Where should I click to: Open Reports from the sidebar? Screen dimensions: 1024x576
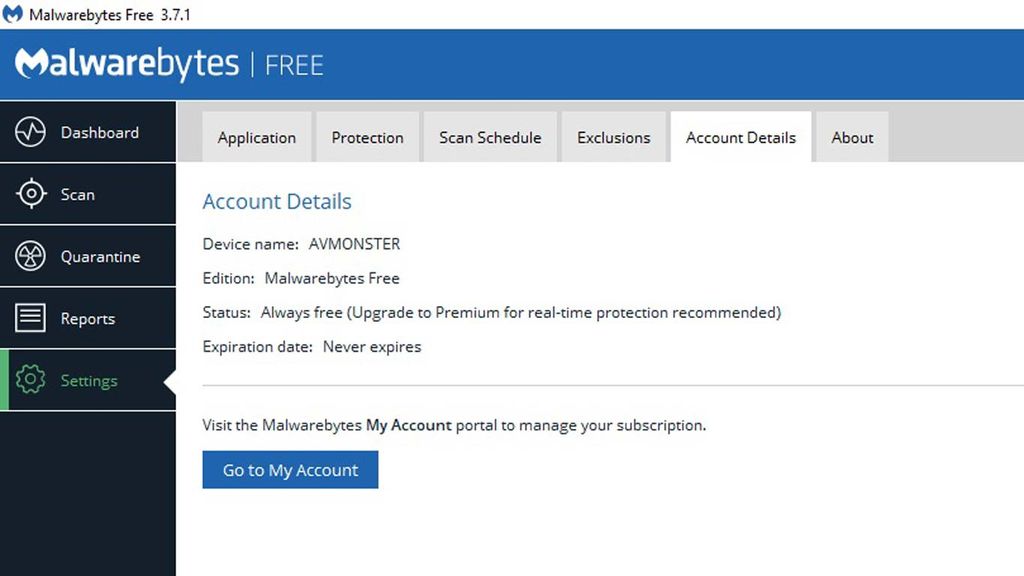(88, 318)
